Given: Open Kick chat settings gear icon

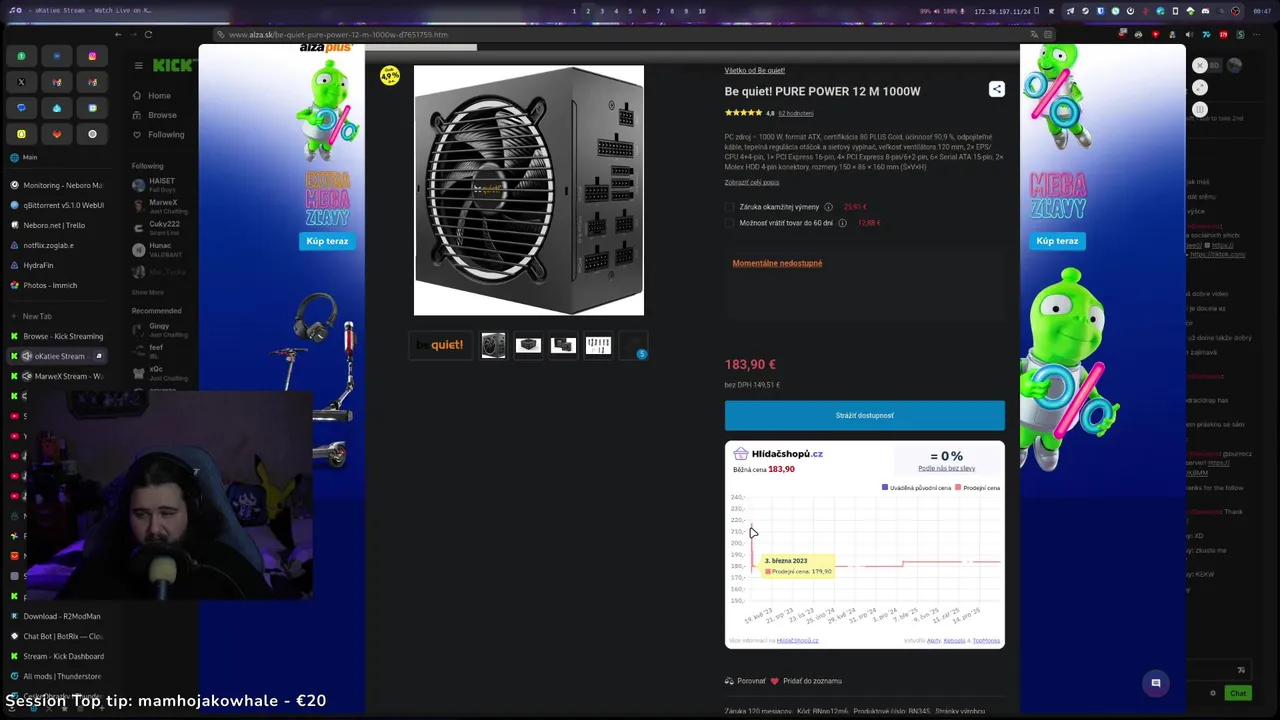Looking at the screenshot, I should (x=1213, y=693).
